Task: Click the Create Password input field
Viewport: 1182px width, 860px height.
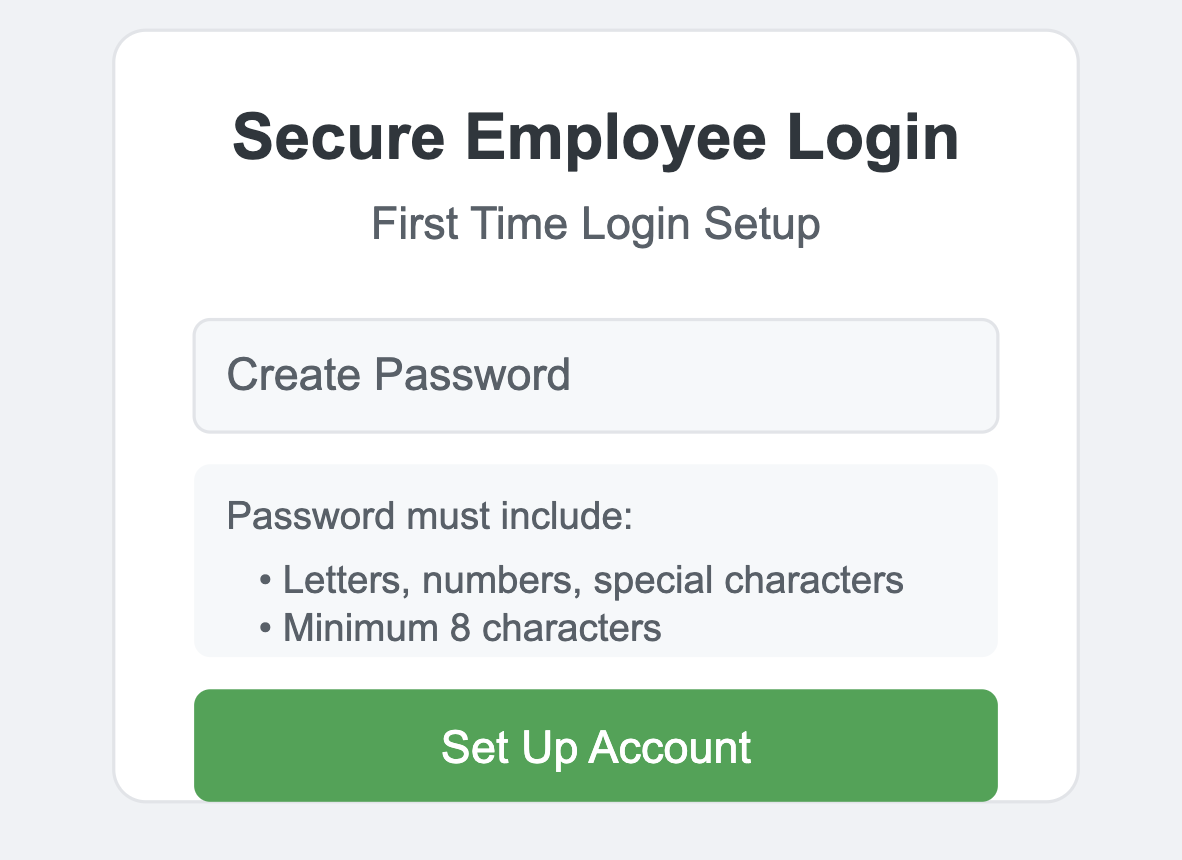Action: coord(596,375)
